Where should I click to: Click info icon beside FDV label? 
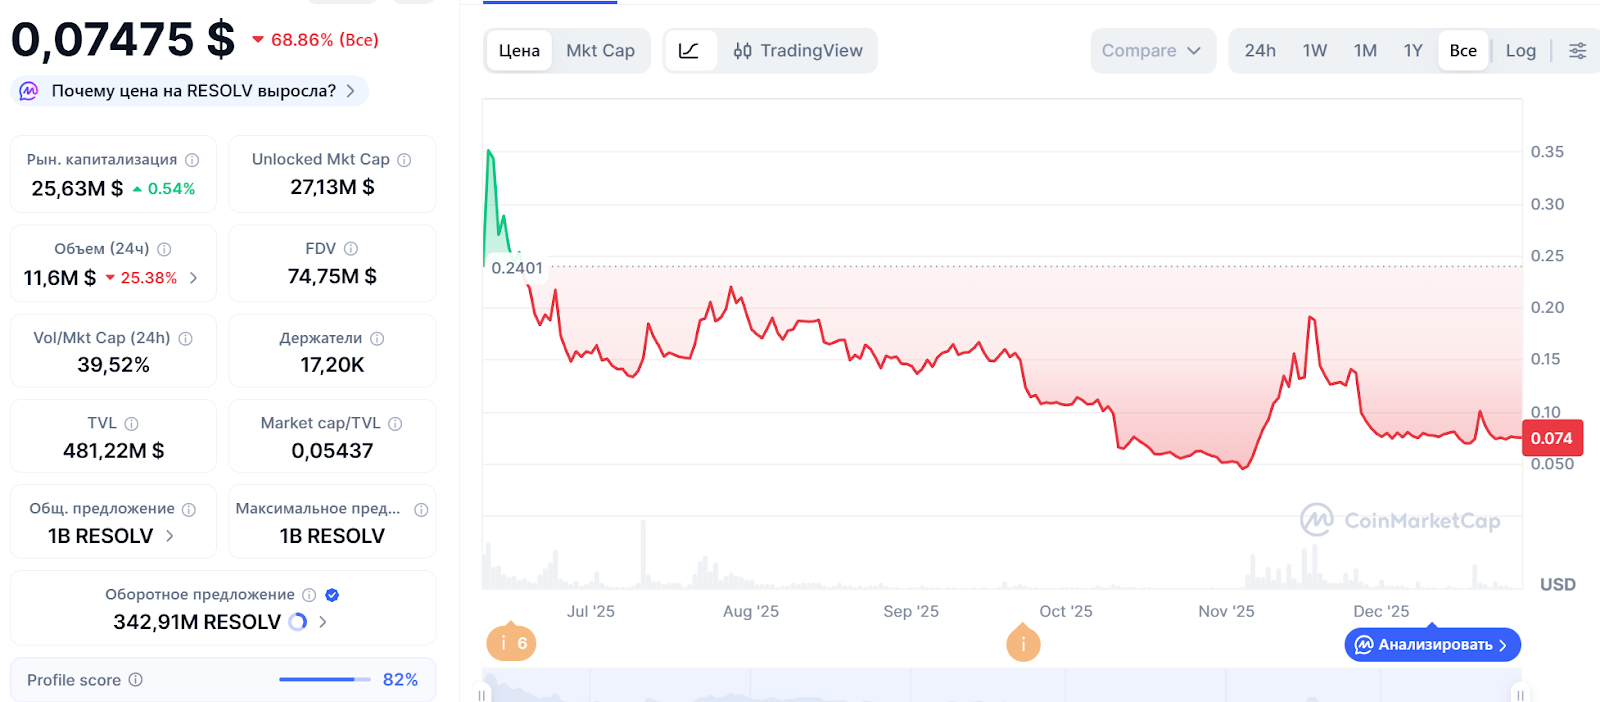coord(351,249)
